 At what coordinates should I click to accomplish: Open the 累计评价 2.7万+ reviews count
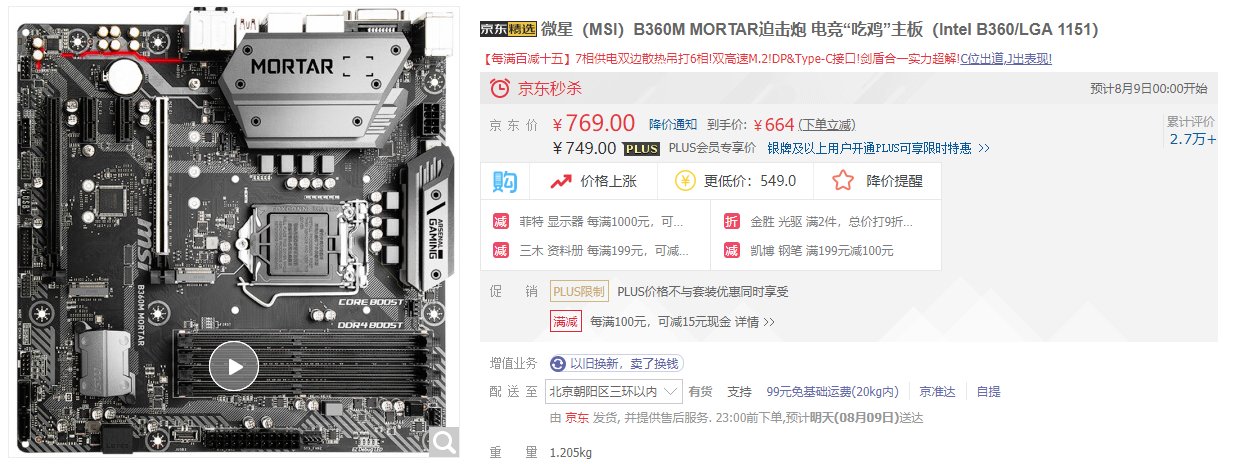(x=1192, y=131)
